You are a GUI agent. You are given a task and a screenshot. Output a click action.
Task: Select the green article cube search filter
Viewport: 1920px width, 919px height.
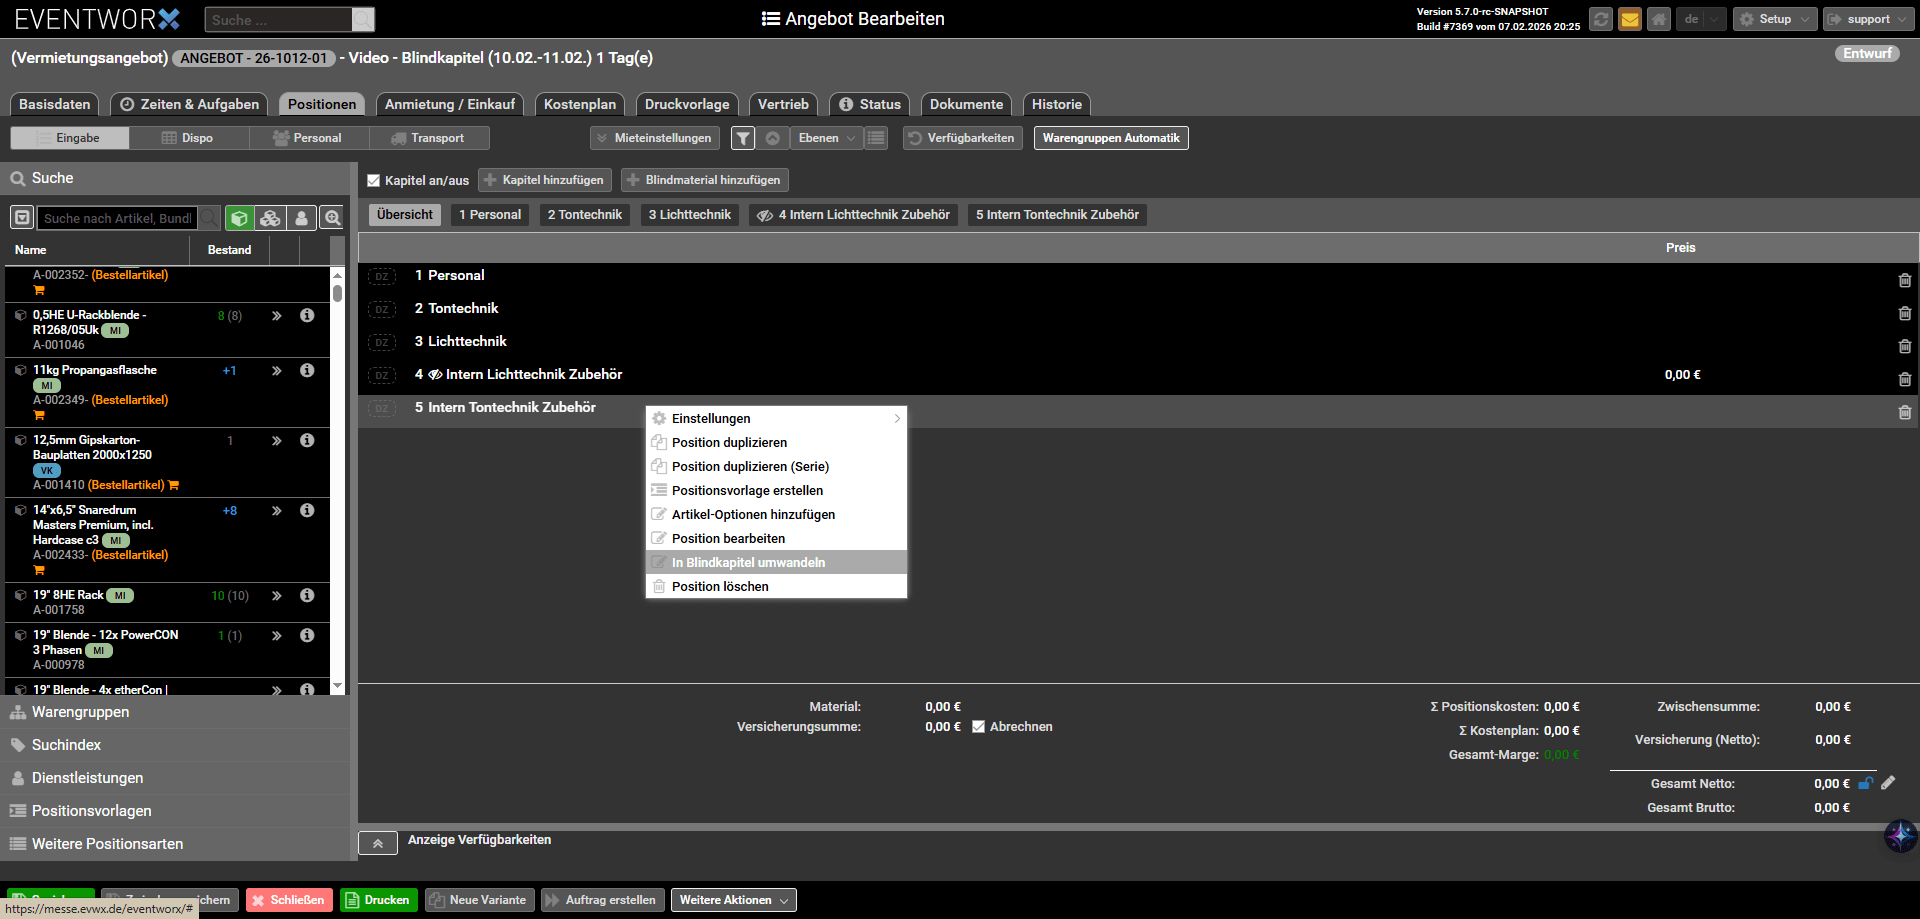239,218
